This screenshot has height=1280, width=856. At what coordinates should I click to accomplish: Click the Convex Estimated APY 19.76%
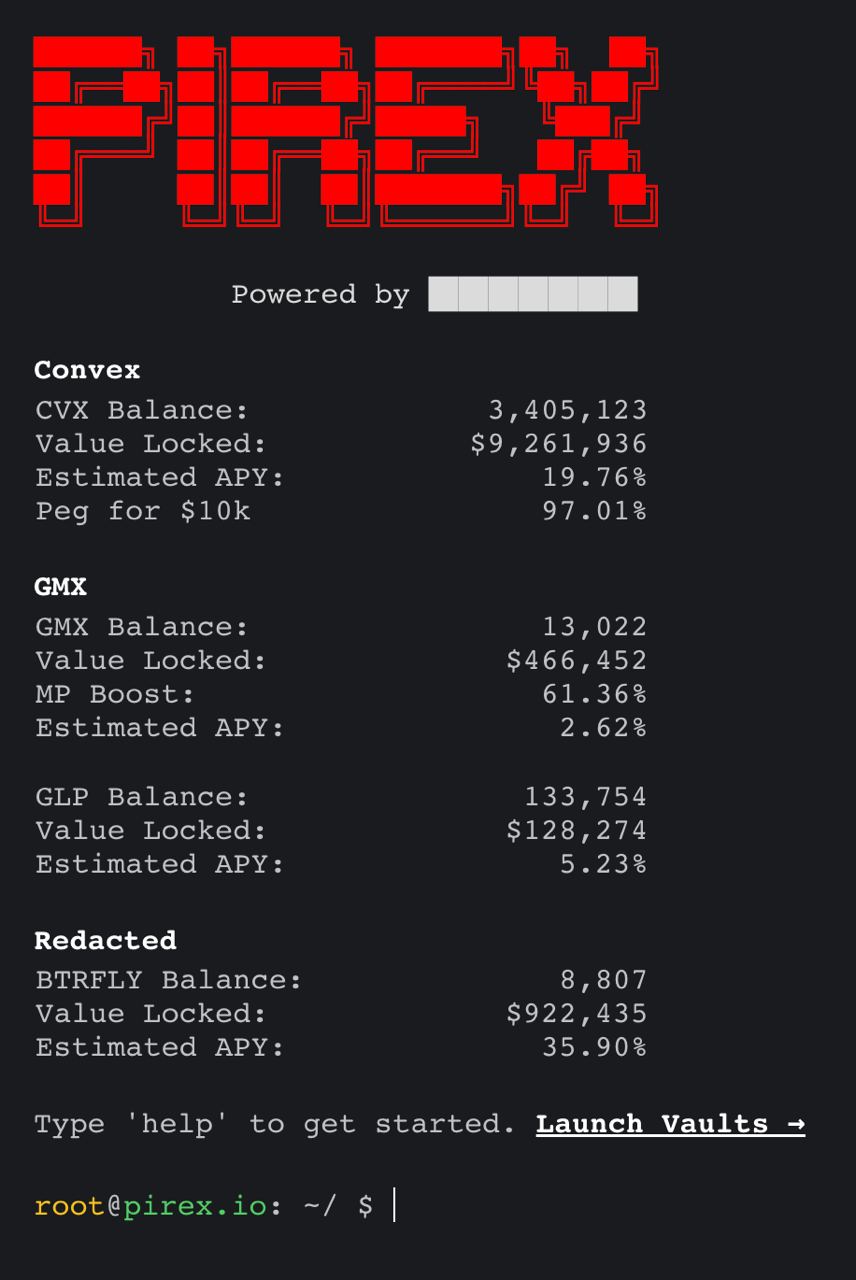click(x=594, y=478)
